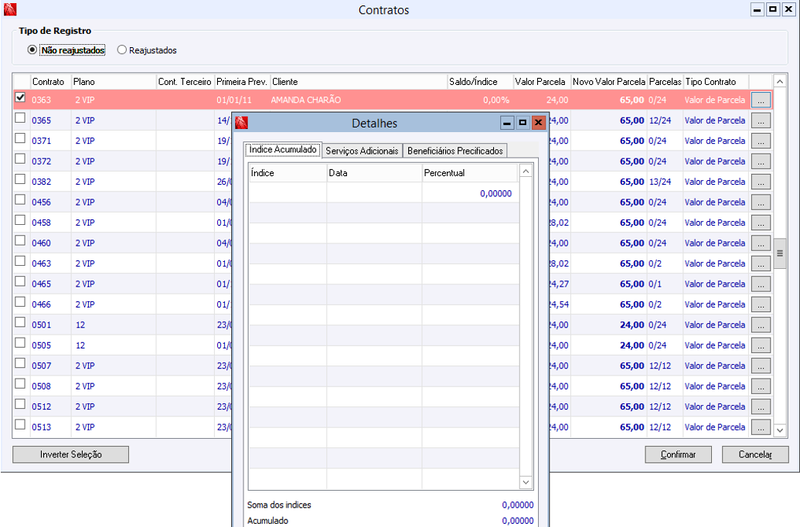
Task: Check the checkbox for contract 0371
Action: tap(20, 138)
